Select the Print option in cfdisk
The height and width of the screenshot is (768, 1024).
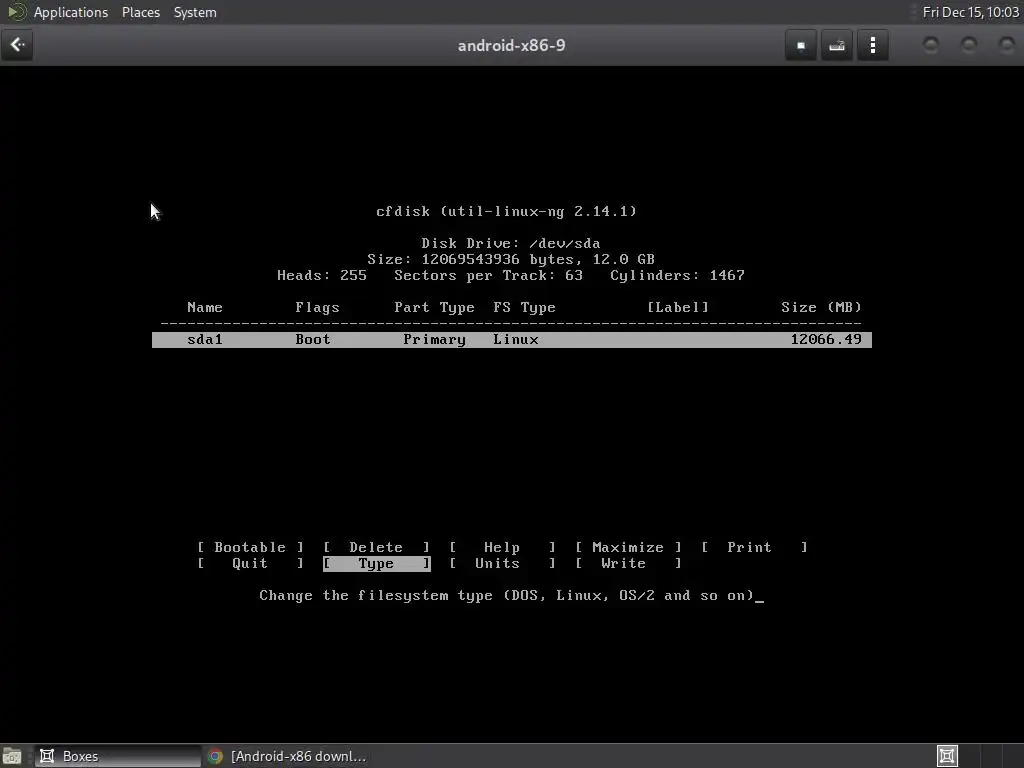[754, 547]
